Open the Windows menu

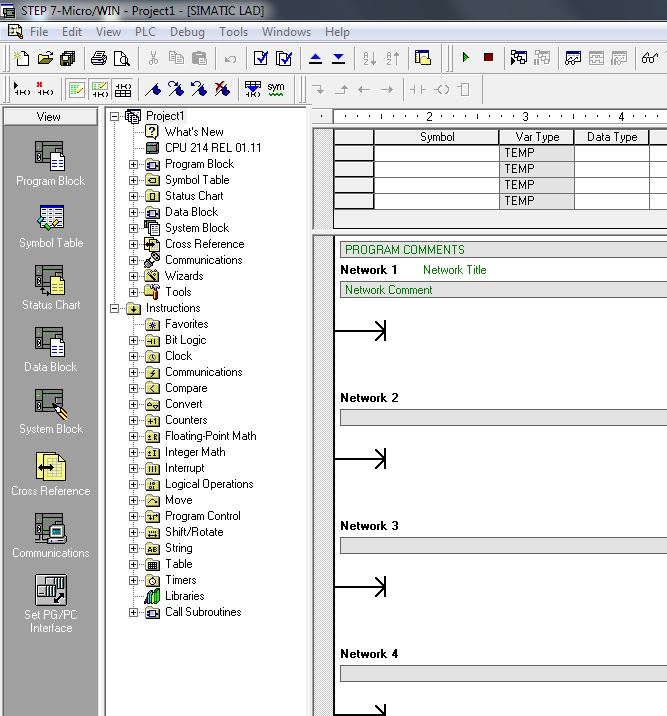tap(286, 32)
